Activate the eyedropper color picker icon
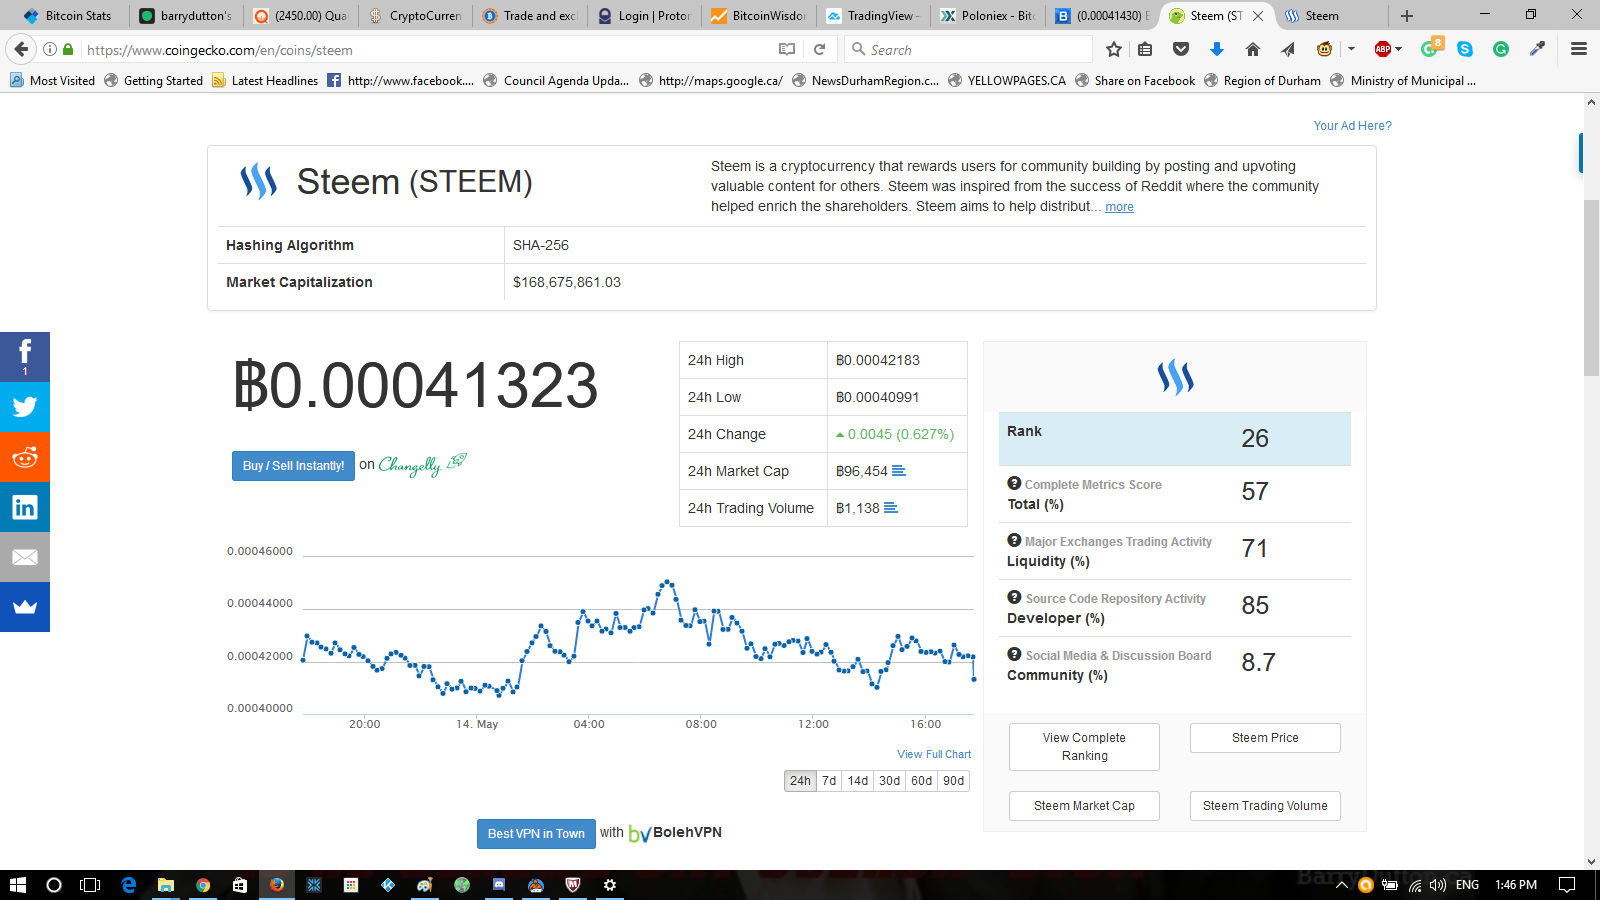The width and height of the screenshot is (1600, 900). (x=1537, y=49)
